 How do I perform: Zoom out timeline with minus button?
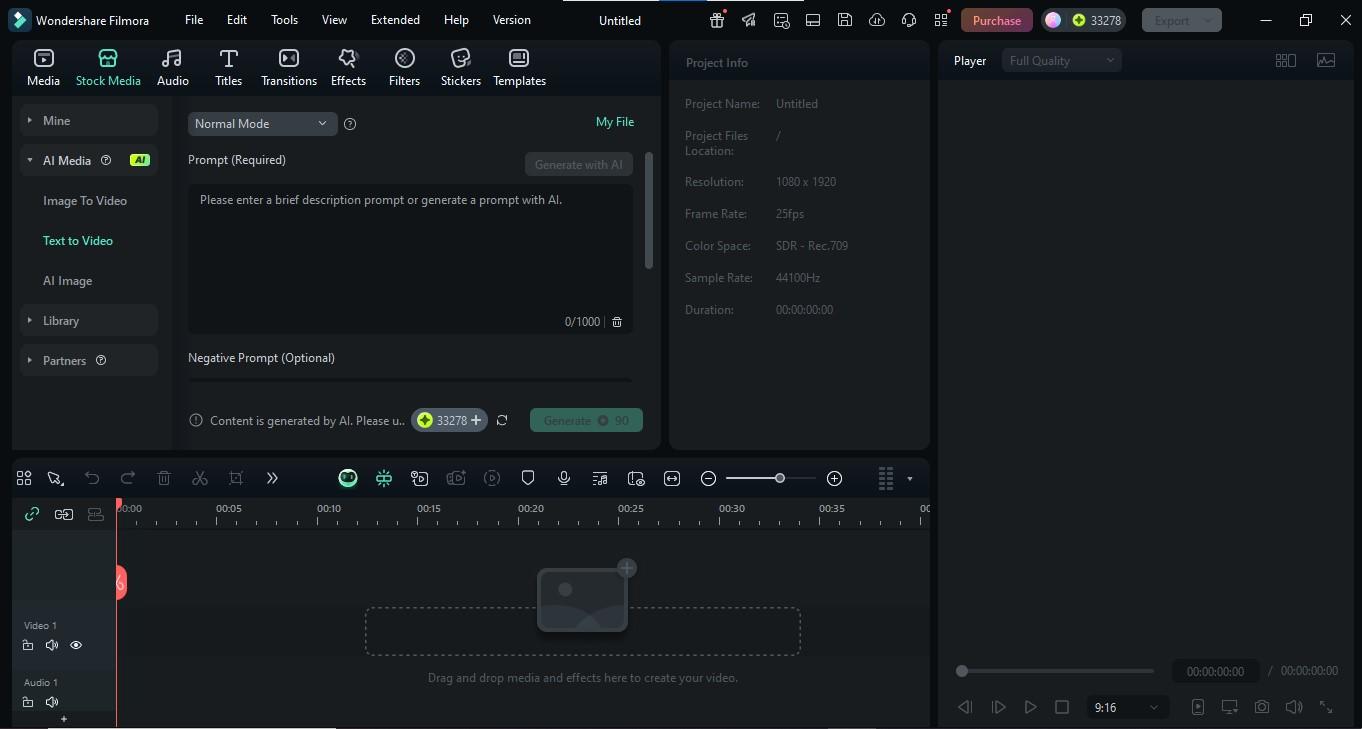[x=708, y=478]
